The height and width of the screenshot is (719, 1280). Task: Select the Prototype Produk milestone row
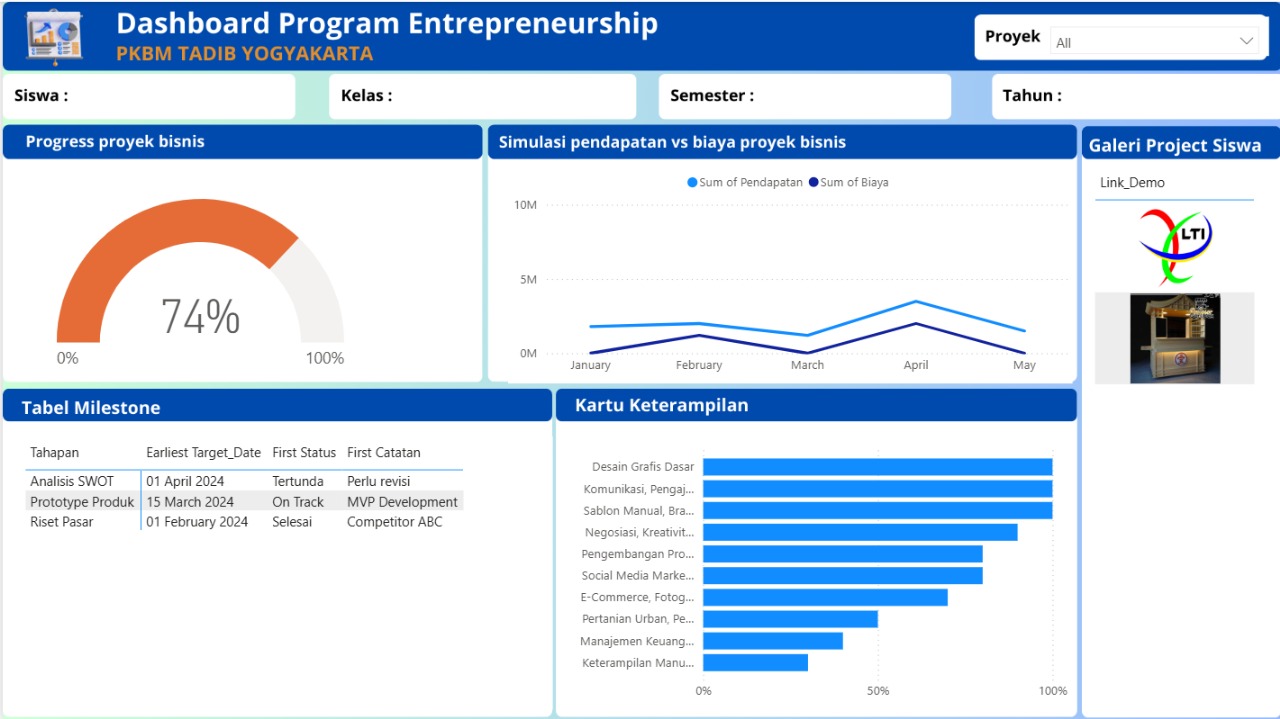coord(200,501)
